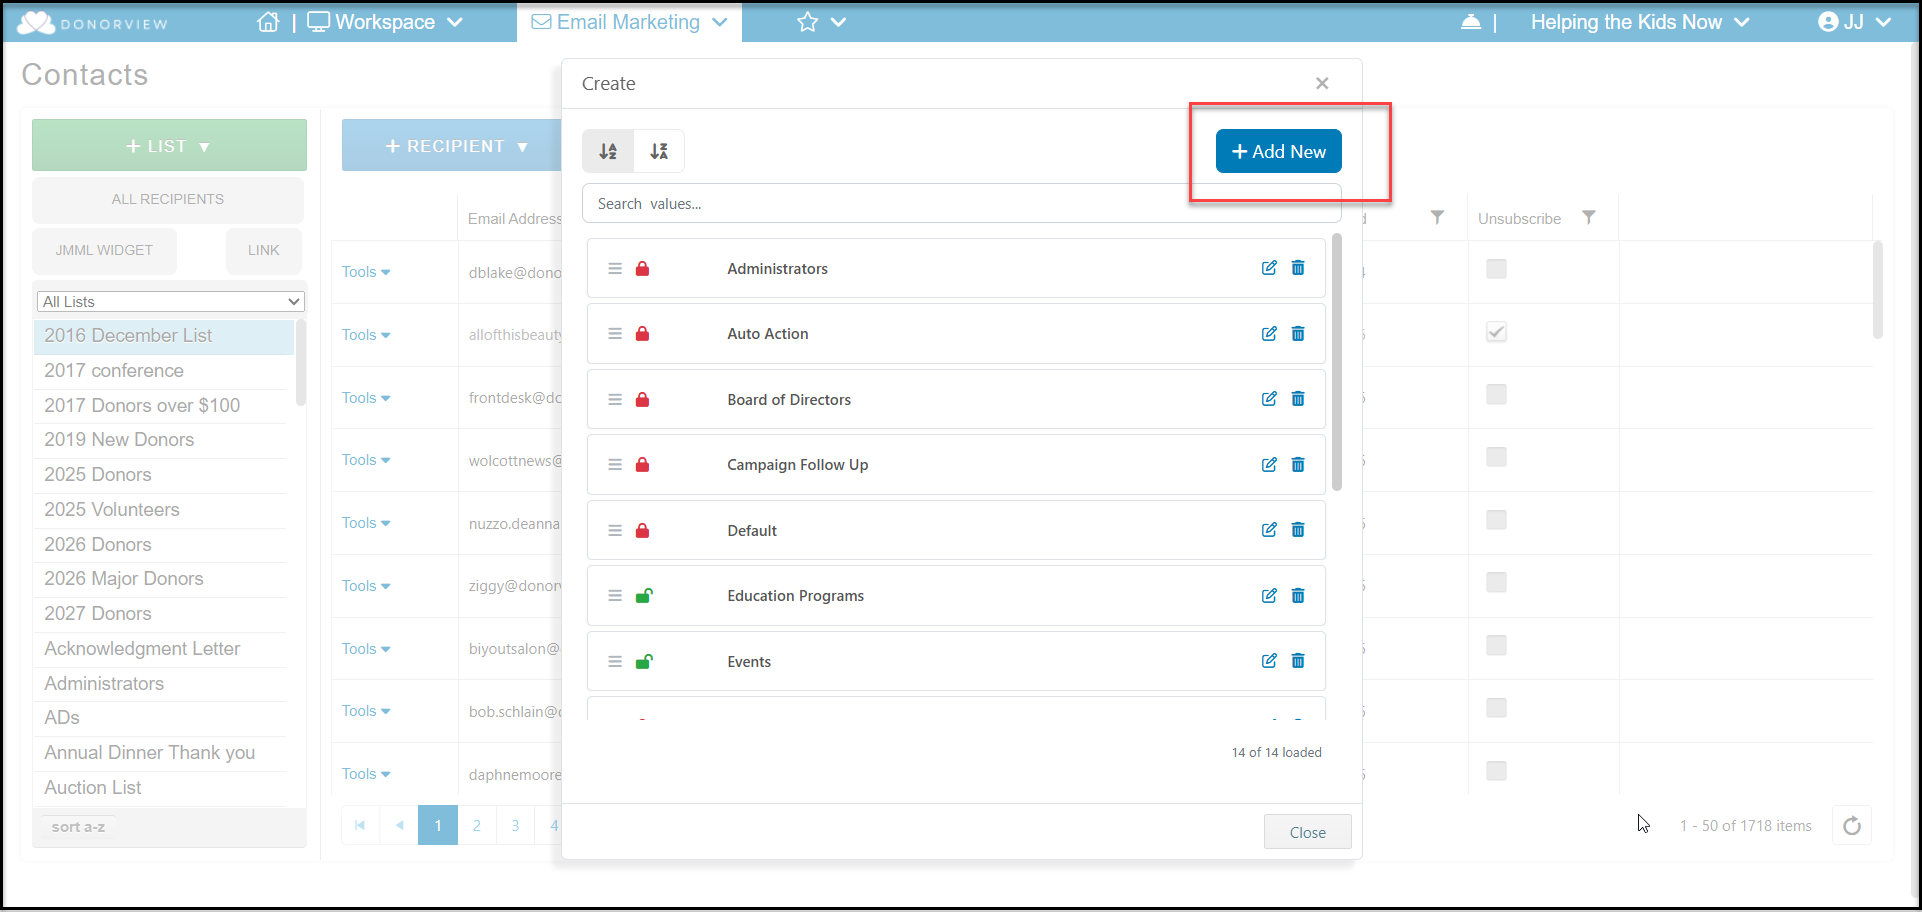
Task: Show ALL RECIPIENTS
Action: click(168, 199)
